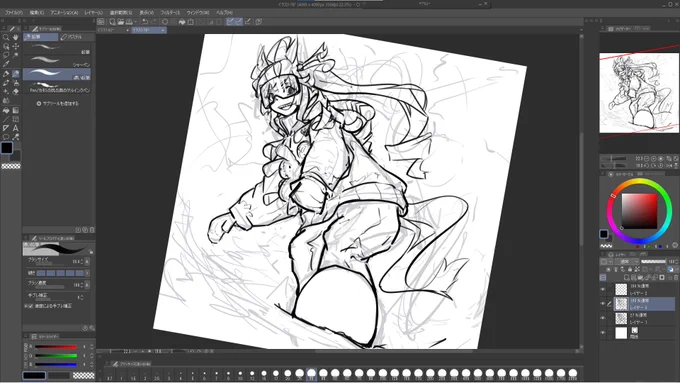Click rotate-left icon in Navigator panel
Viewport: 680px width, 383px height.
[x=647, y=166]
